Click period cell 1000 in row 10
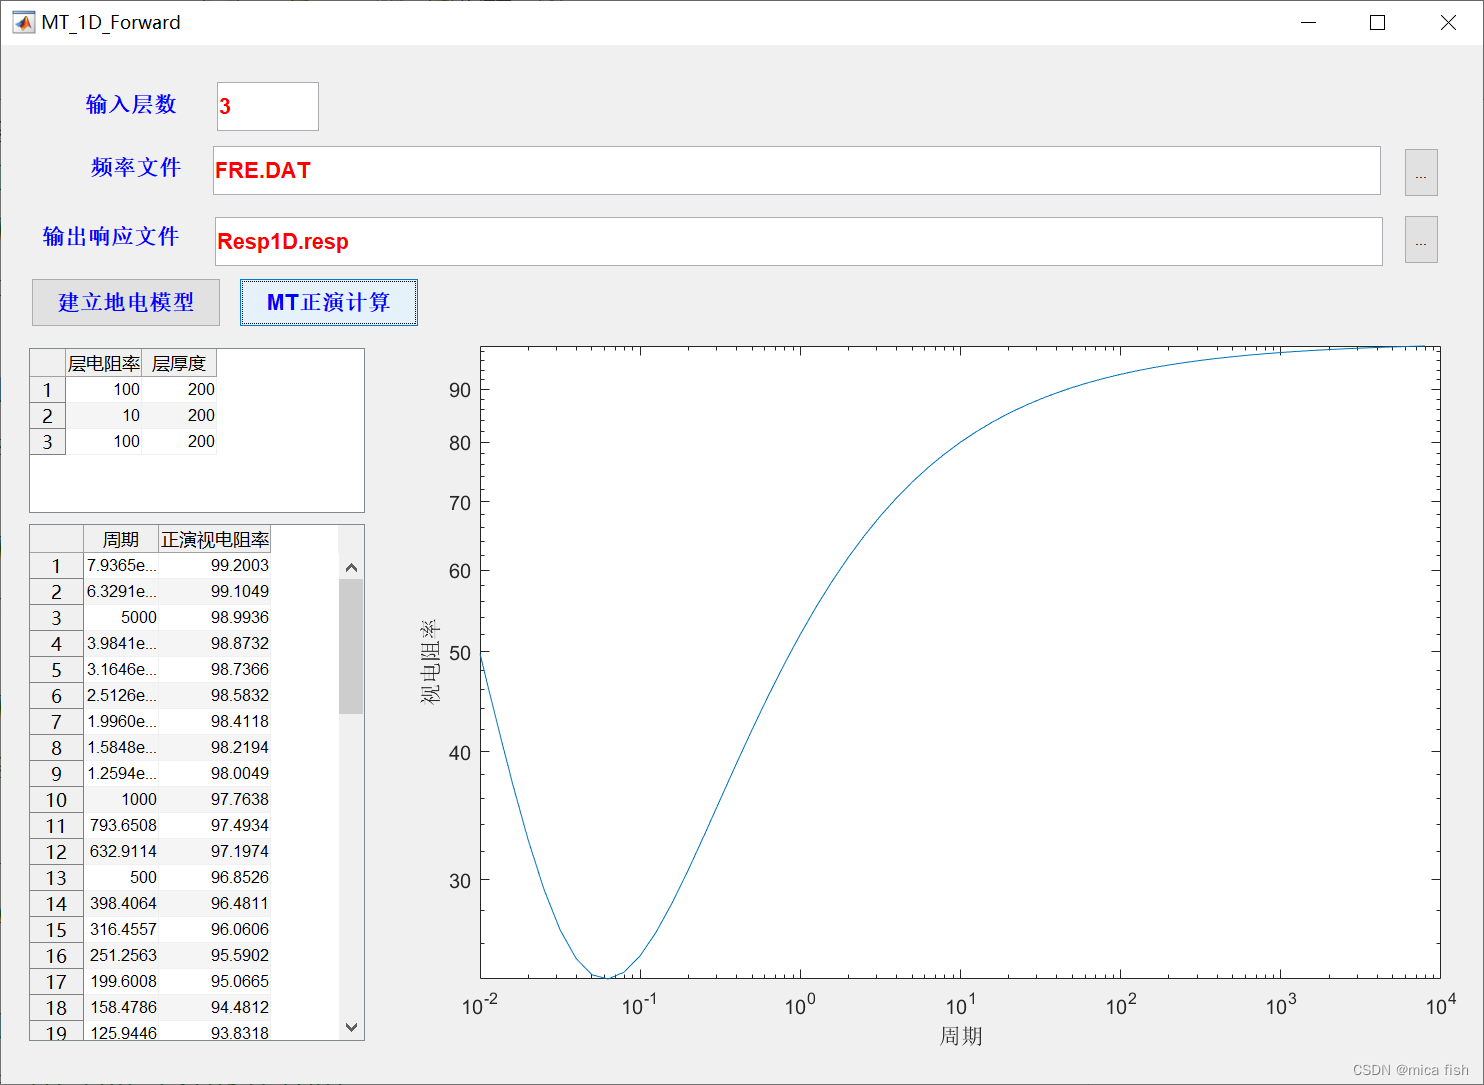Viewport: 1484px width, 1085px height. click(121, 799)
